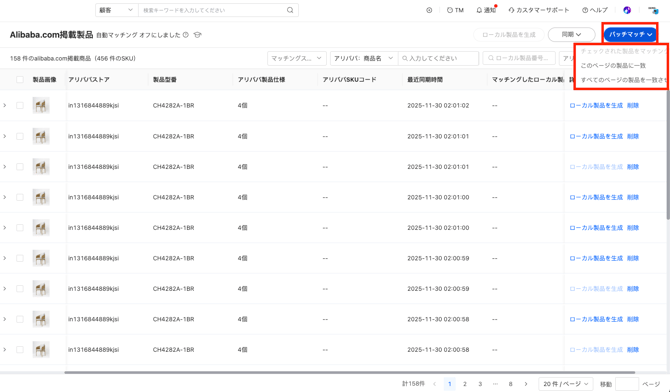The width and height of the screenshot is (670, 392).
Task: Click the 自動マッチング オフにしました status text
Action: [138, 35]
